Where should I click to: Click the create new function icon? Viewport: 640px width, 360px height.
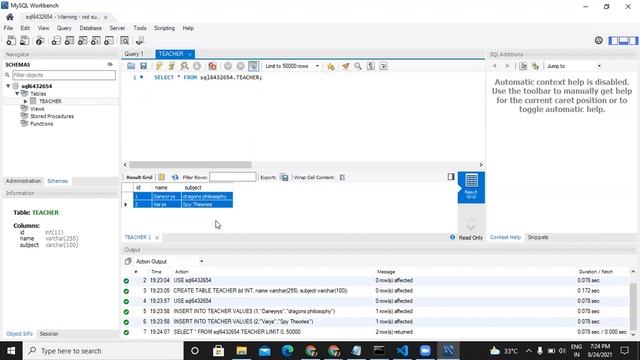coord(109,40)
